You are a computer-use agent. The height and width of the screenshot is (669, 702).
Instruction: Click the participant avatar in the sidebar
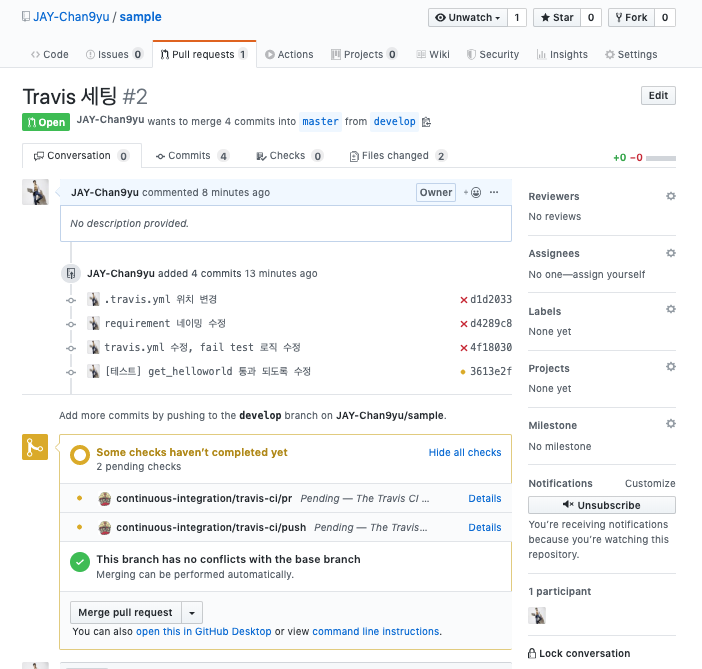click(x=537, y=616)
